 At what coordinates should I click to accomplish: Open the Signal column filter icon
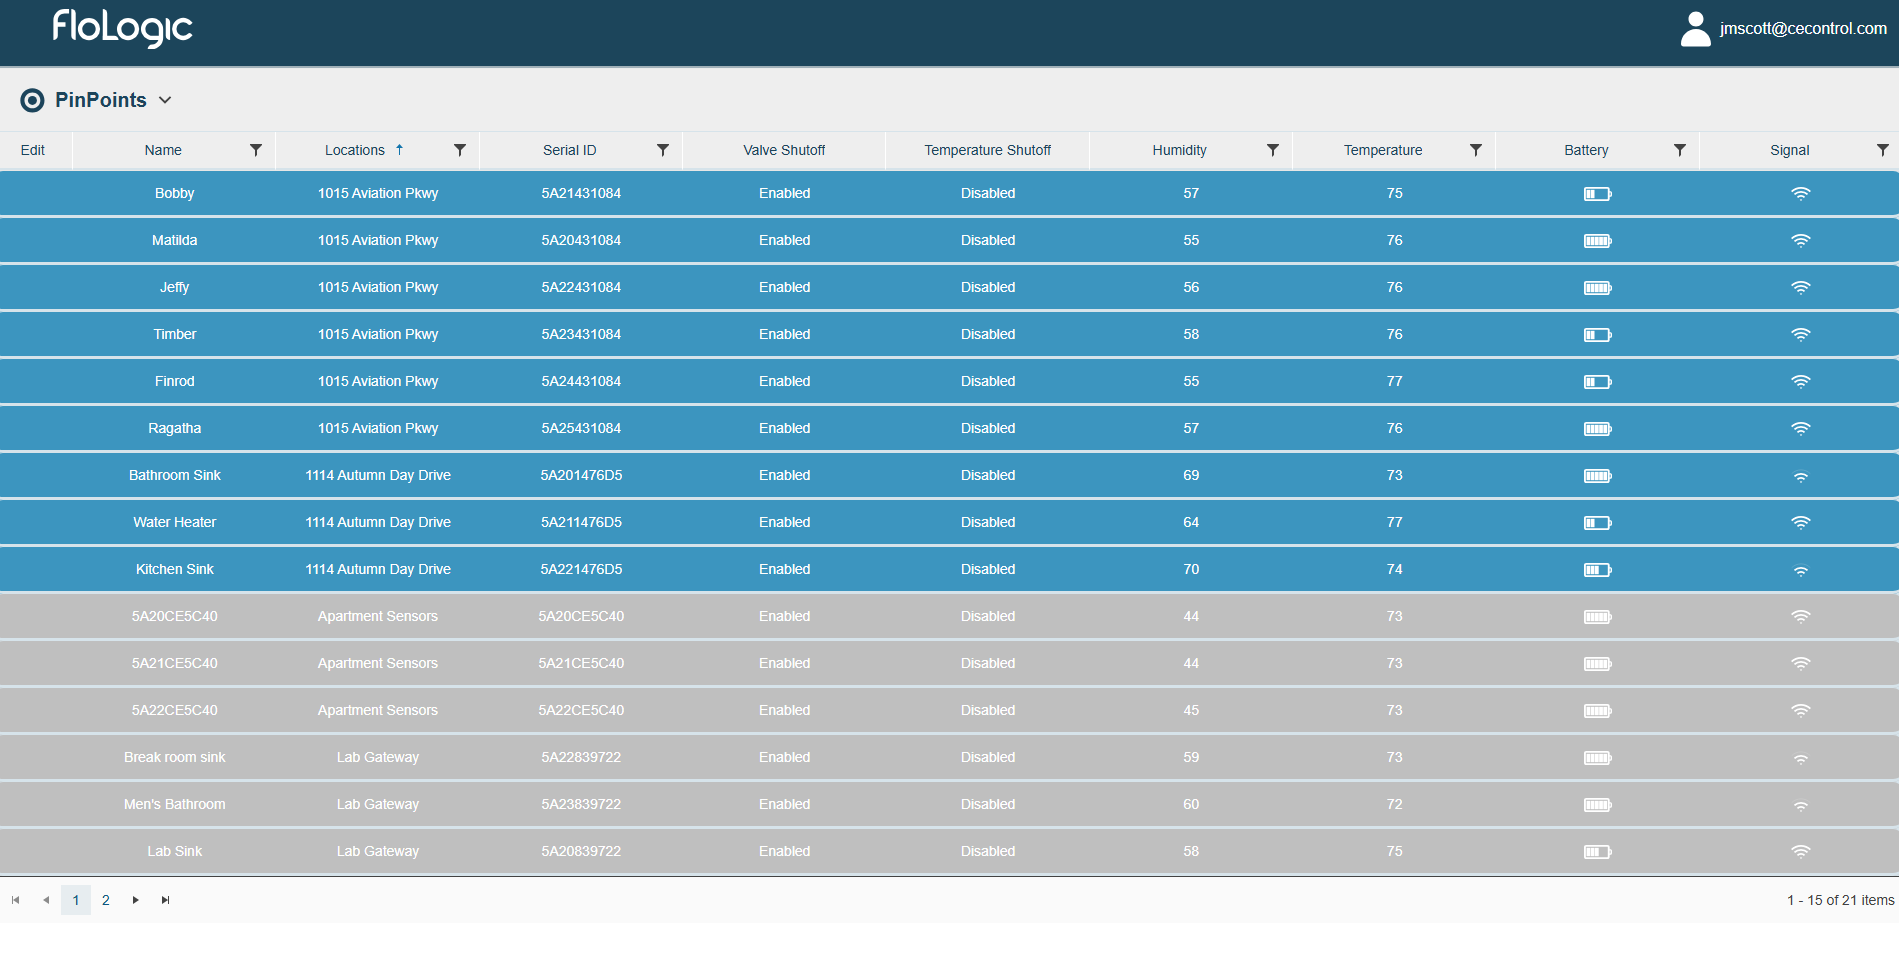[1883, 150]
